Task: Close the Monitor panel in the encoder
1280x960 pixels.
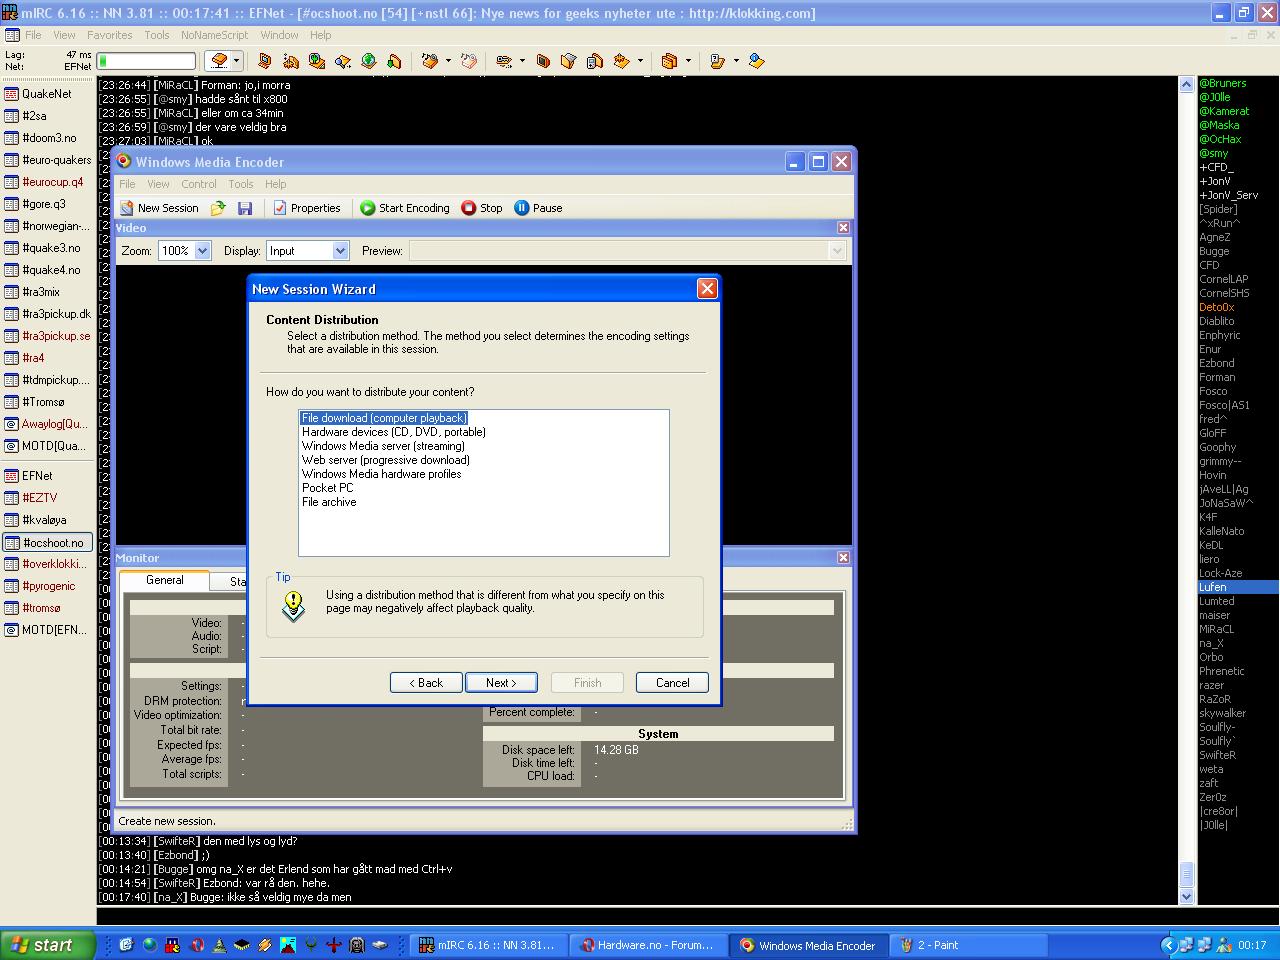Action: pyautogui.click(x=843, y=558)
